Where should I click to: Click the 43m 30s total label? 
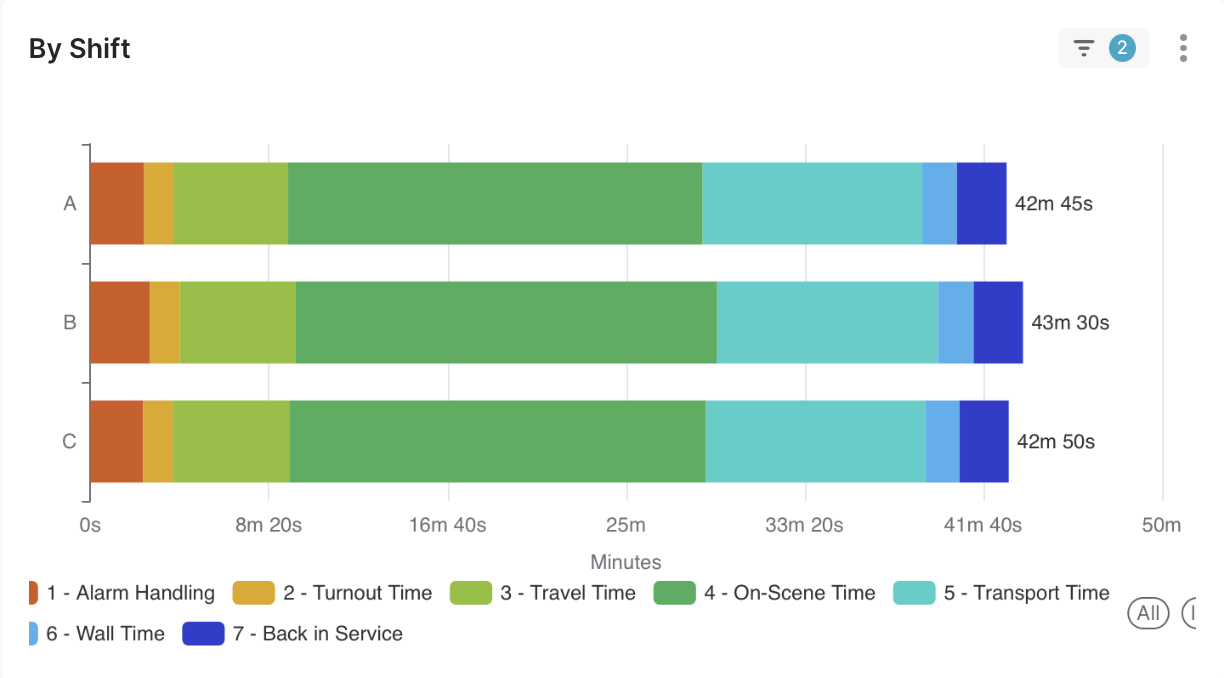[1070, 323]
